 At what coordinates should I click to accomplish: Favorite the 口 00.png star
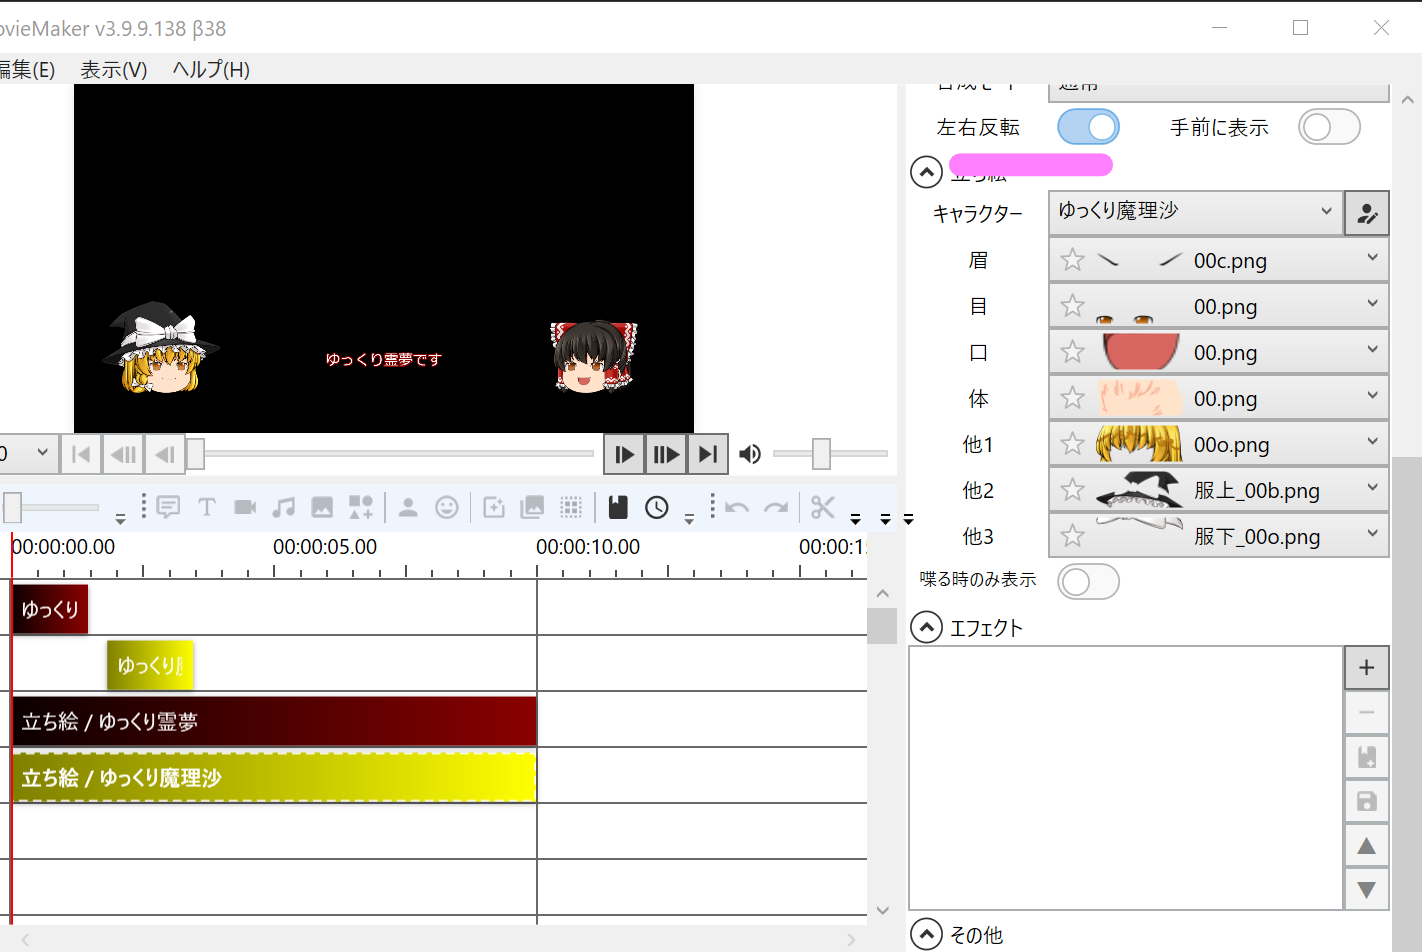point(1073,352)
